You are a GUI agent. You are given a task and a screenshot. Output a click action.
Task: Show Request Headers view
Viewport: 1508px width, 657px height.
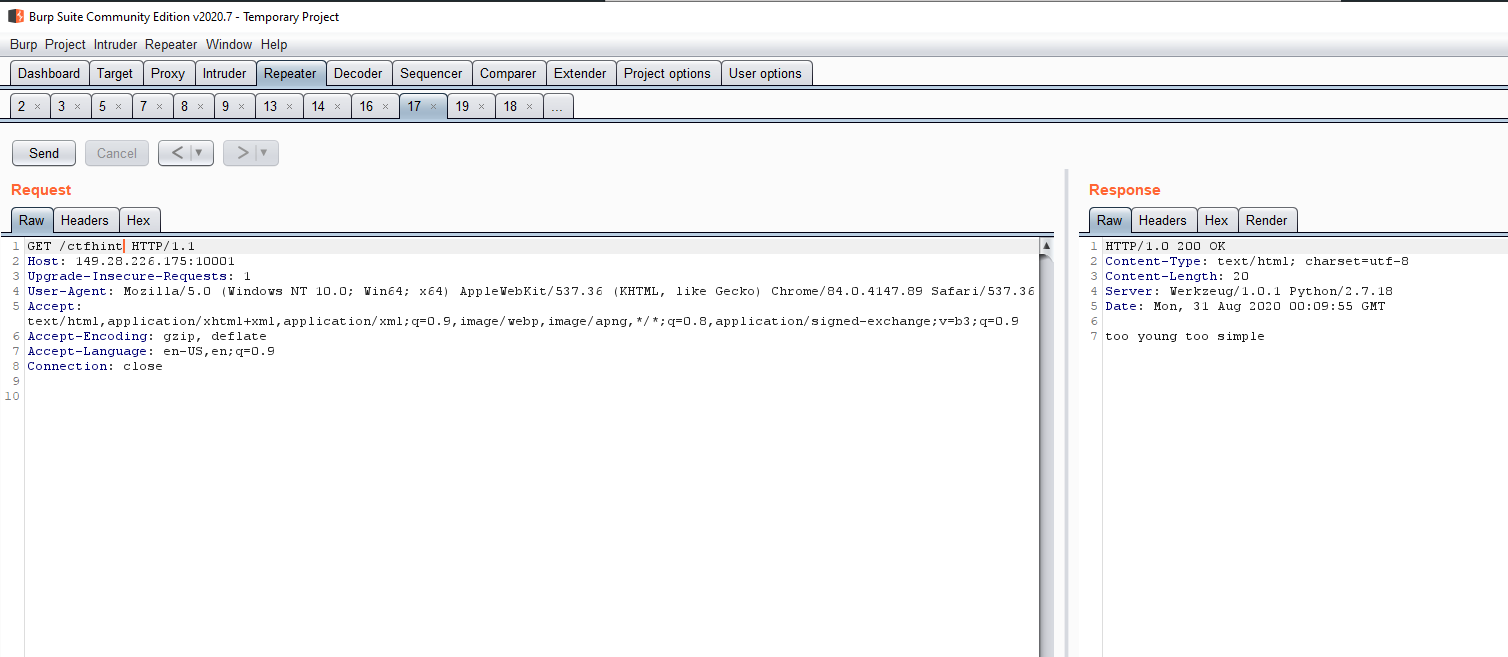[85, 220]
